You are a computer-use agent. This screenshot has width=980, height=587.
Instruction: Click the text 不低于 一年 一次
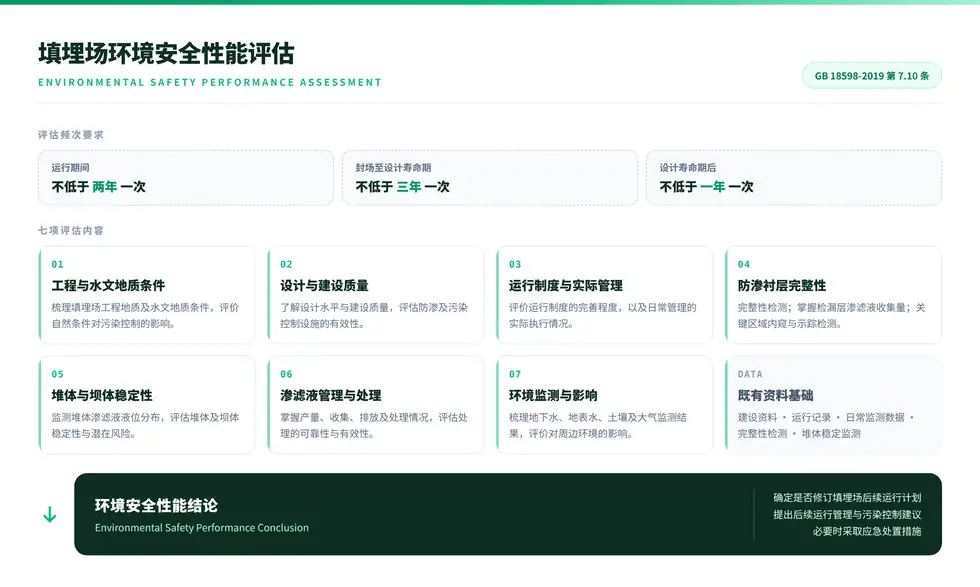[707, 186]
